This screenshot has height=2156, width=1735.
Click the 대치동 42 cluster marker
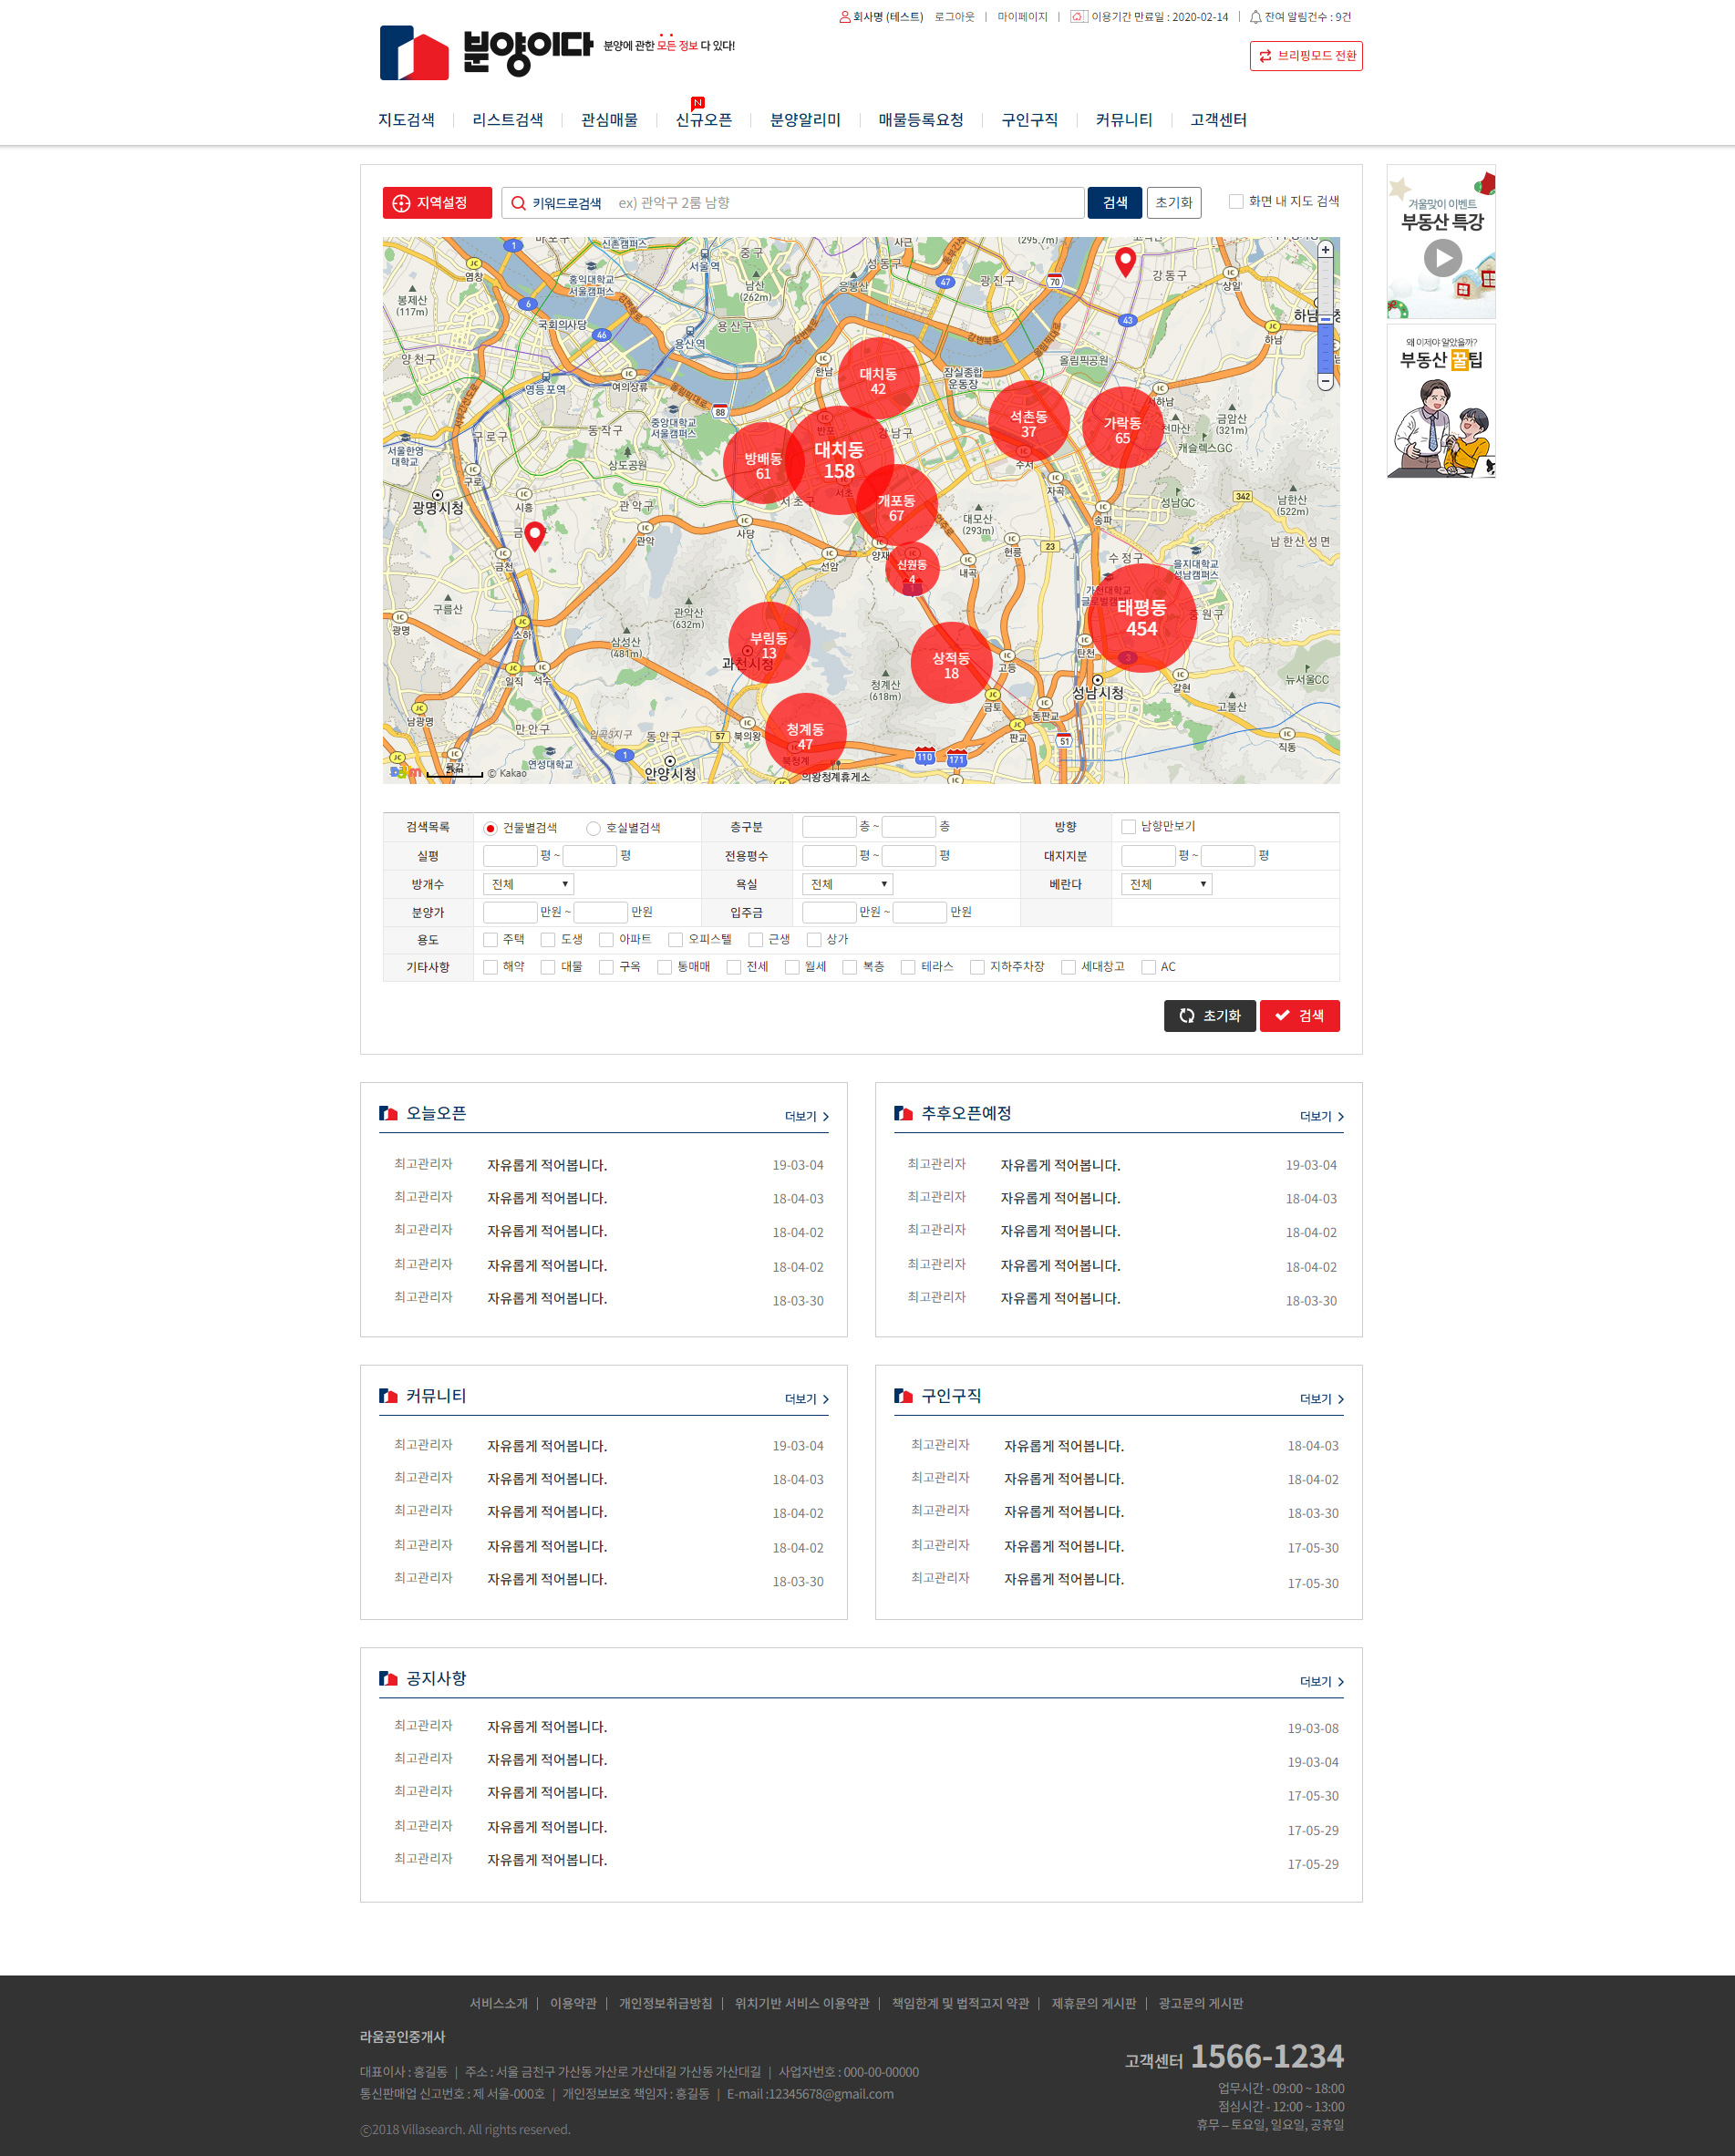coord(878,380)
